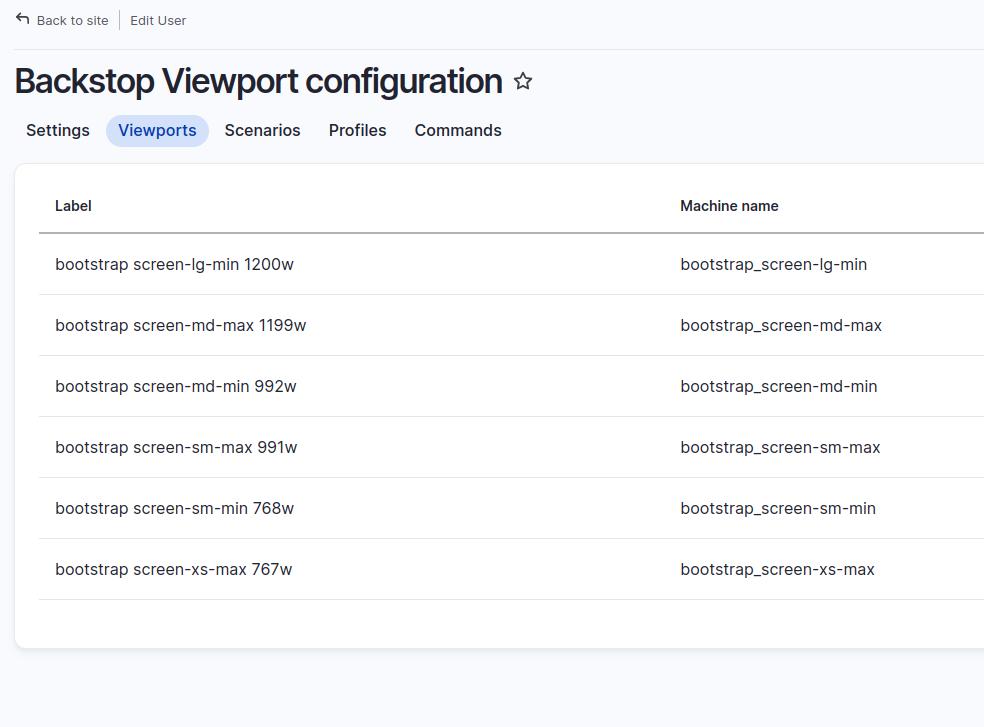
Task: Click the bootstrap screen-sm-max 991w label
Action: (x=176, y=447)
